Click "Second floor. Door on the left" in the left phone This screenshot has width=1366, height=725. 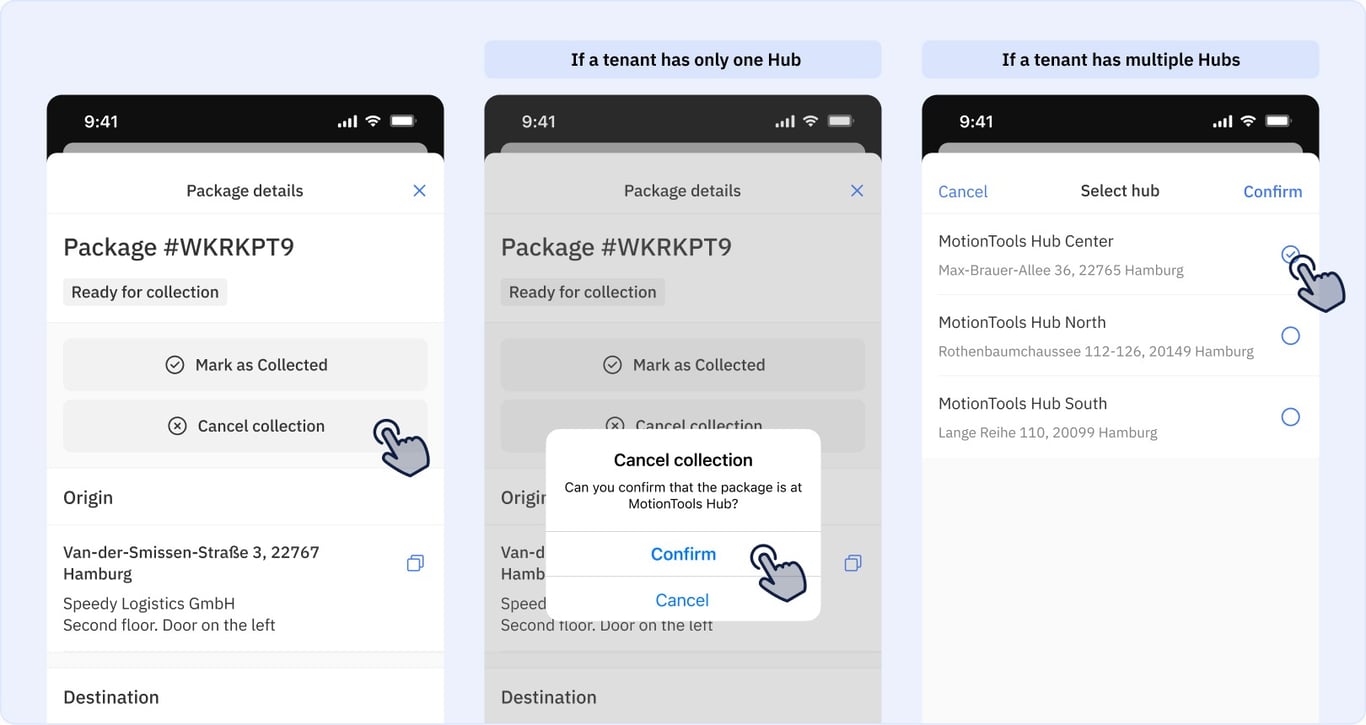(x=169, y=625)
